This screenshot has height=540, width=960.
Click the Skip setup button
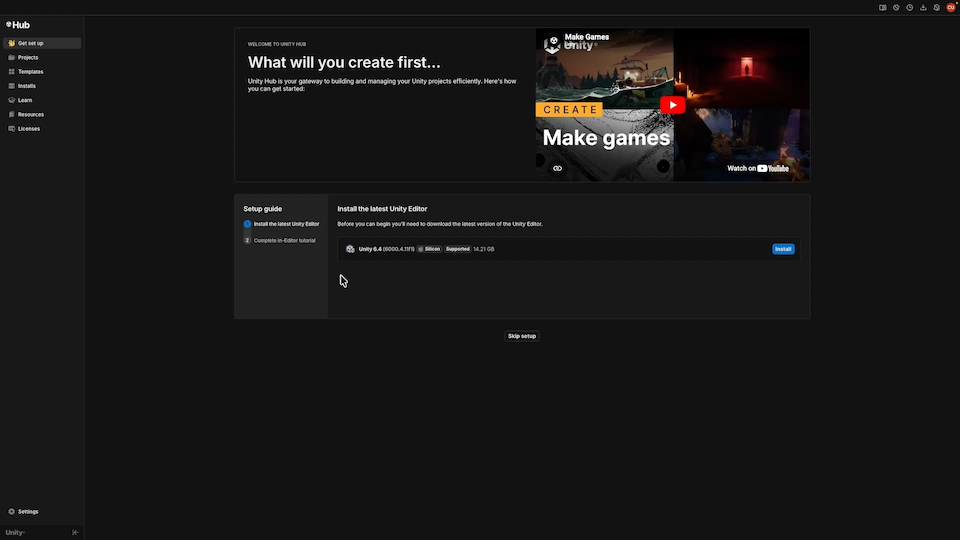pos(522,336)
